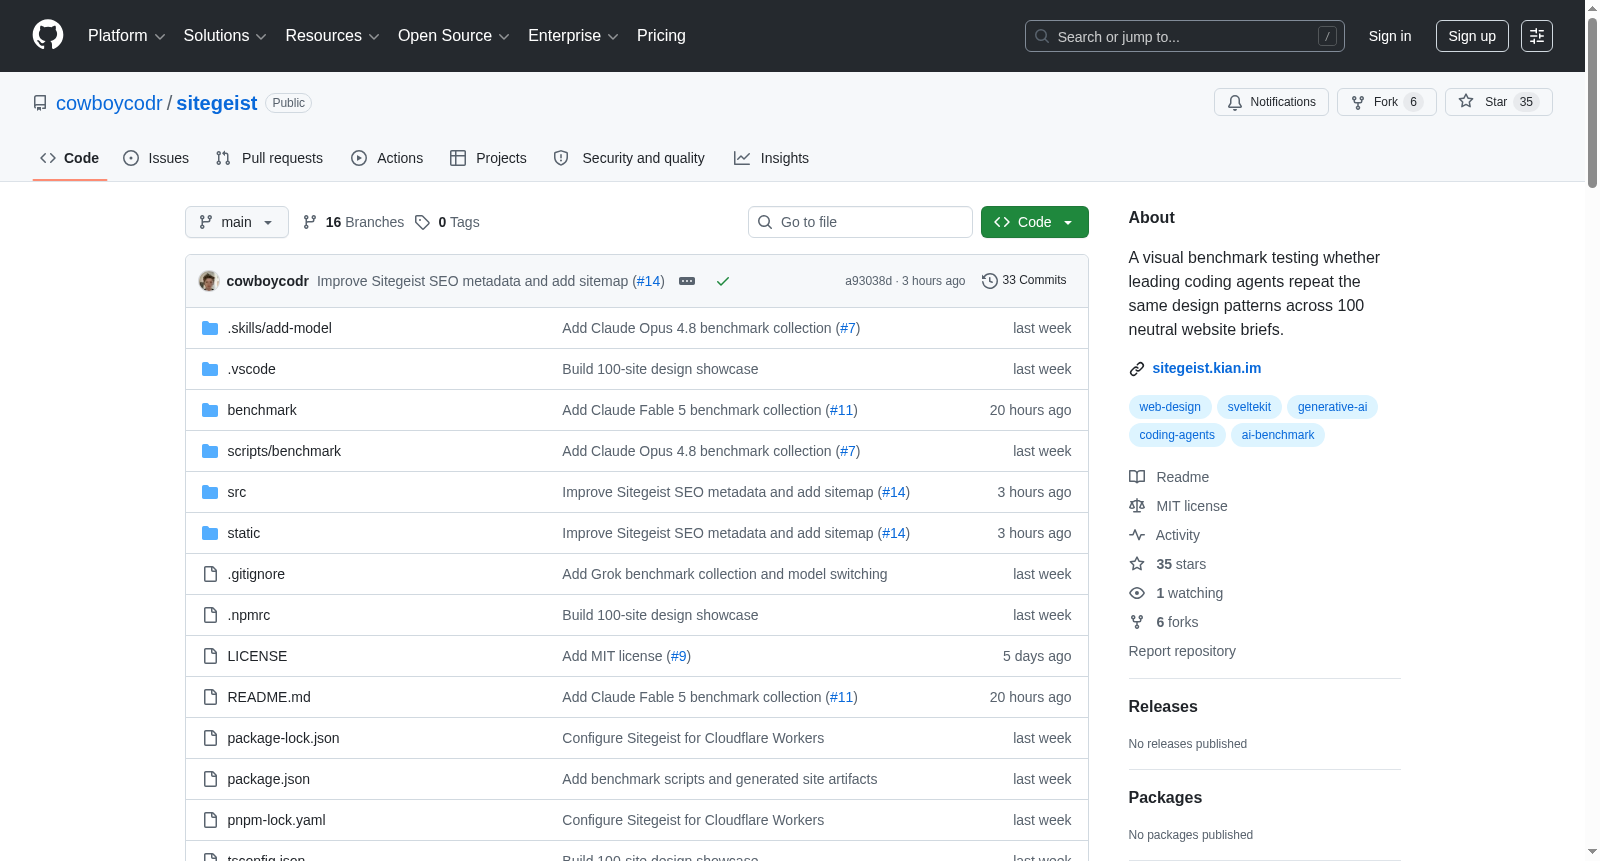The width and height of the screenshot is (1600, 861).
Task: Click the Sign in link
Action: 1390,36
